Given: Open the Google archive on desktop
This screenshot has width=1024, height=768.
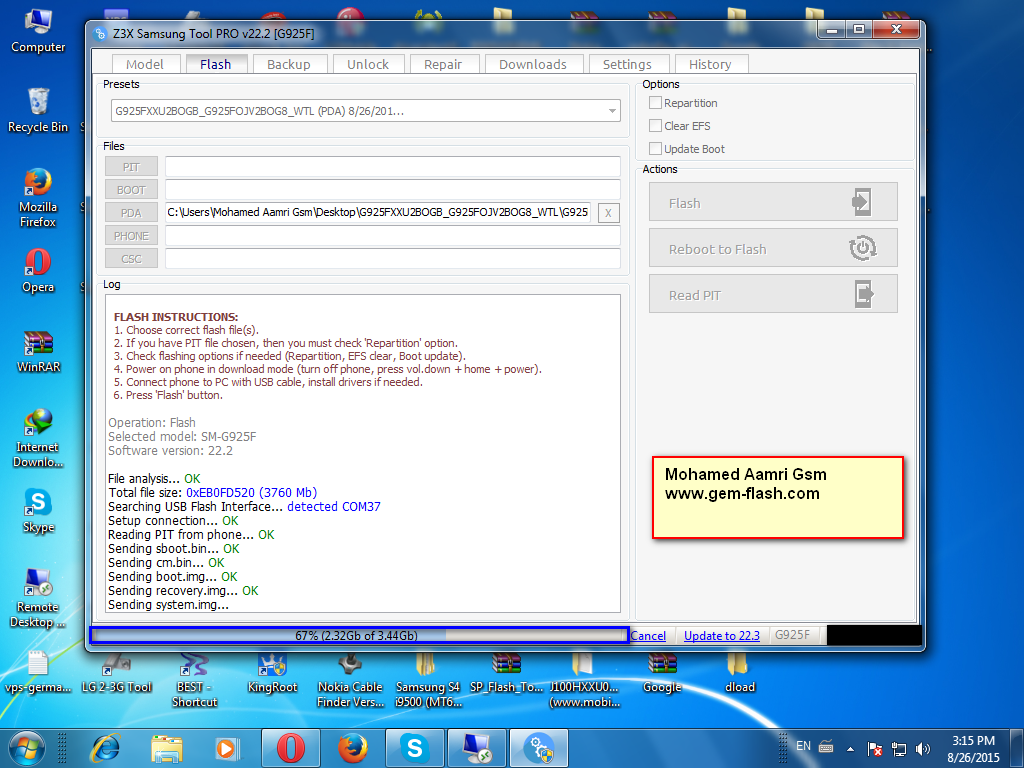Looking at the screenshot, I should pos(662,671).
